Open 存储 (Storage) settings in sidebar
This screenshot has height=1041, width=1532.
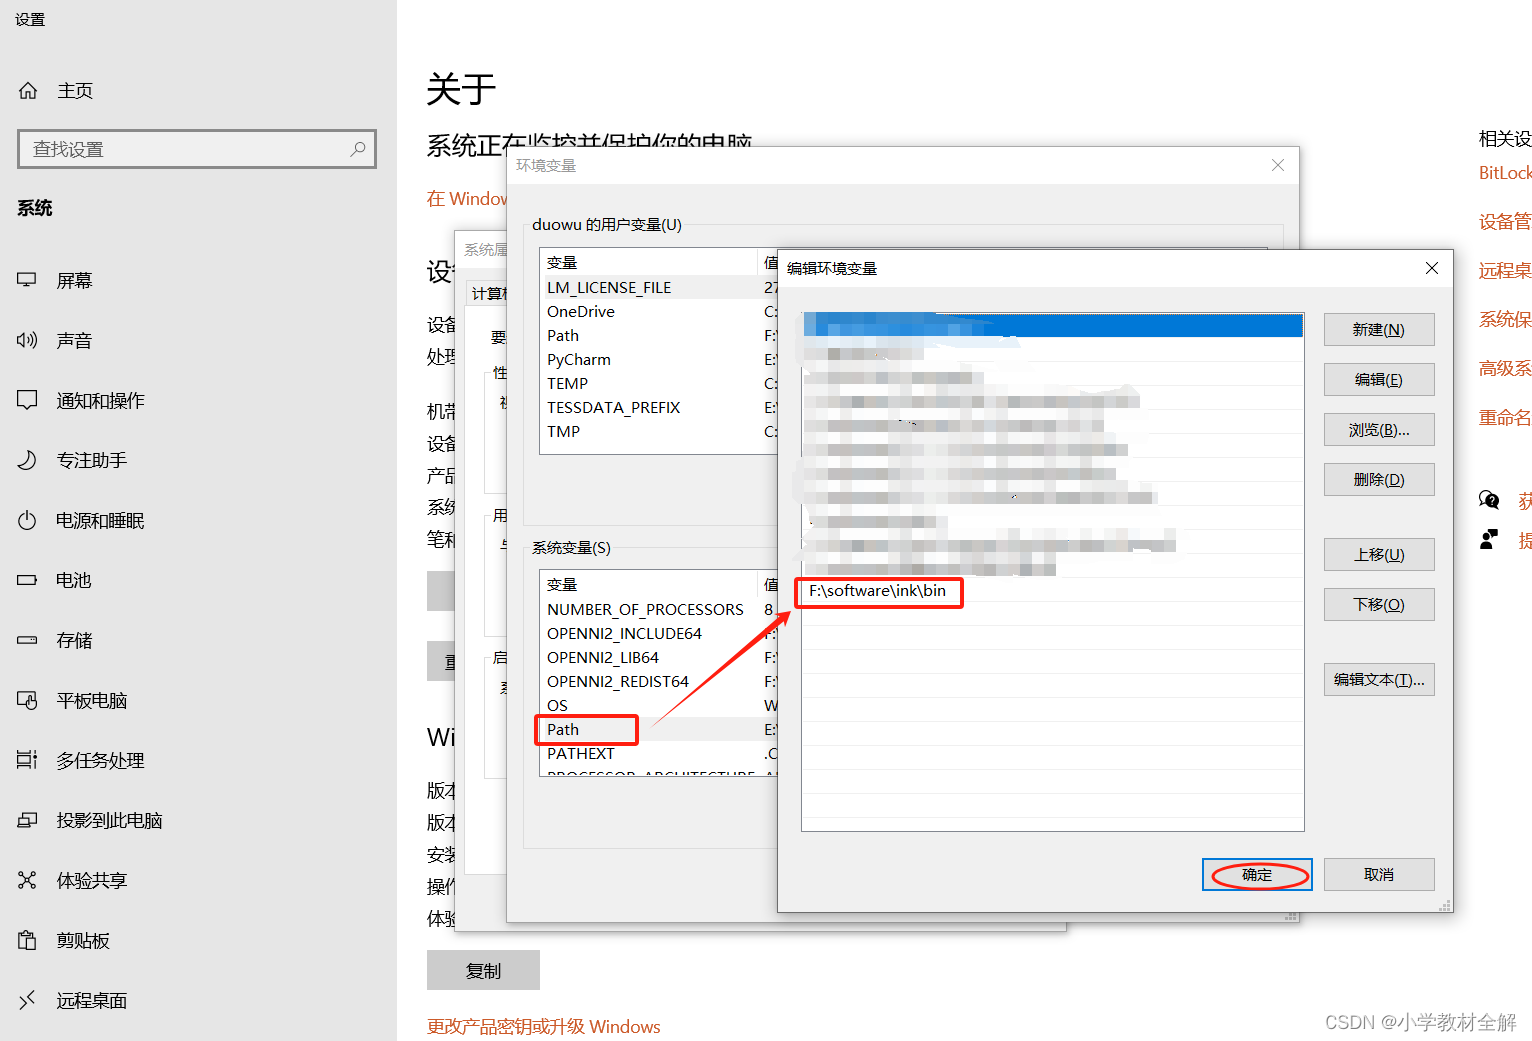point(73,640)
